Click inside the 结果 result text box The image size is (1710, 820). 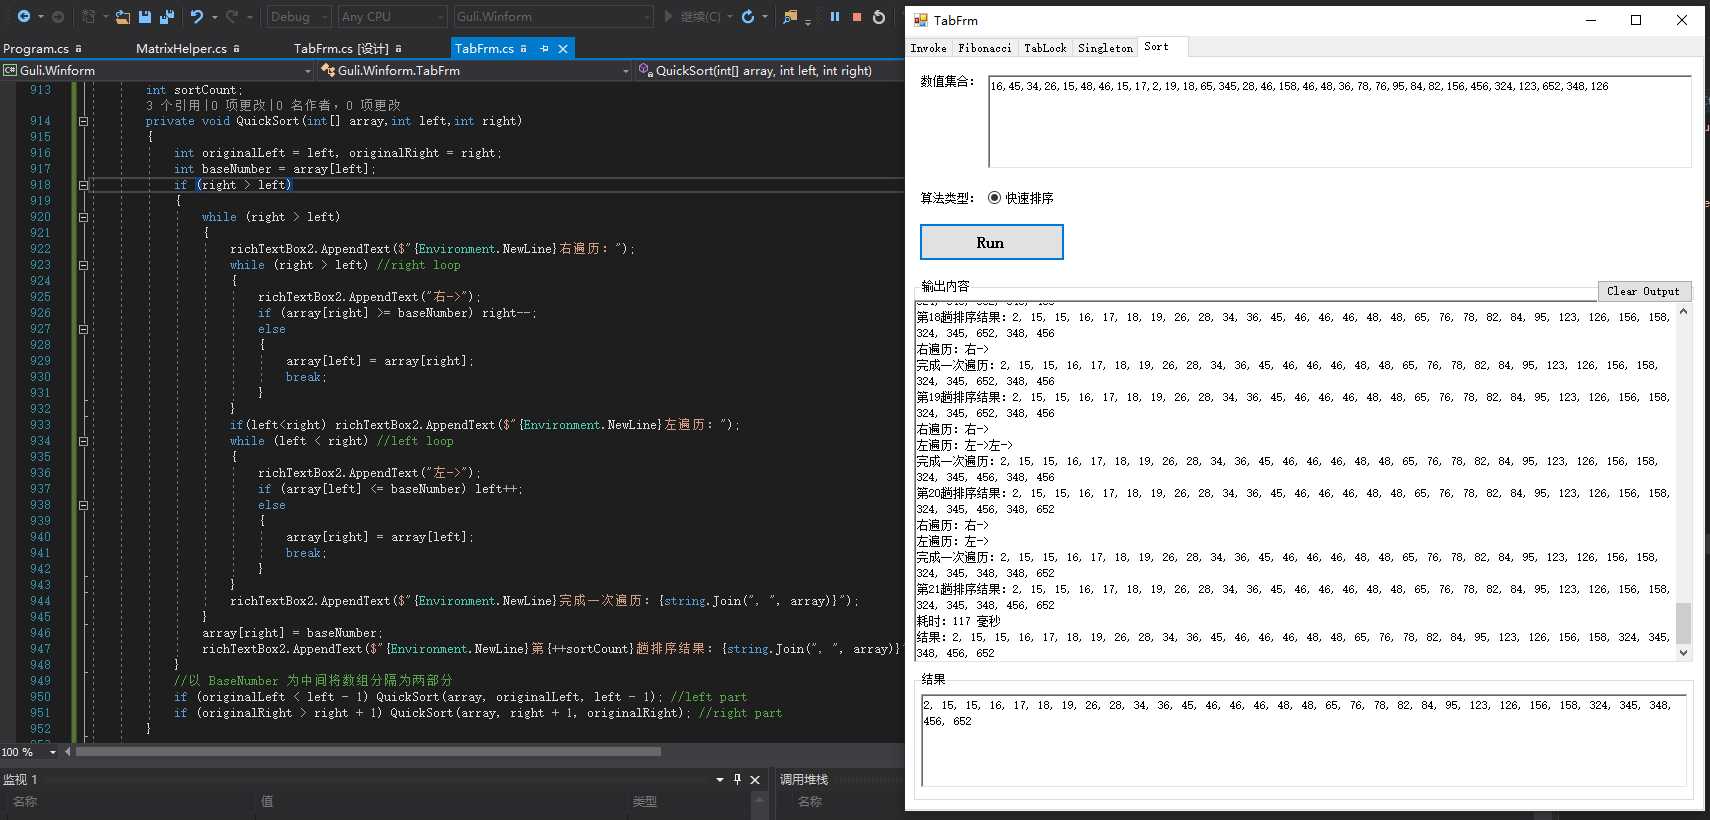click(1303, 740)
